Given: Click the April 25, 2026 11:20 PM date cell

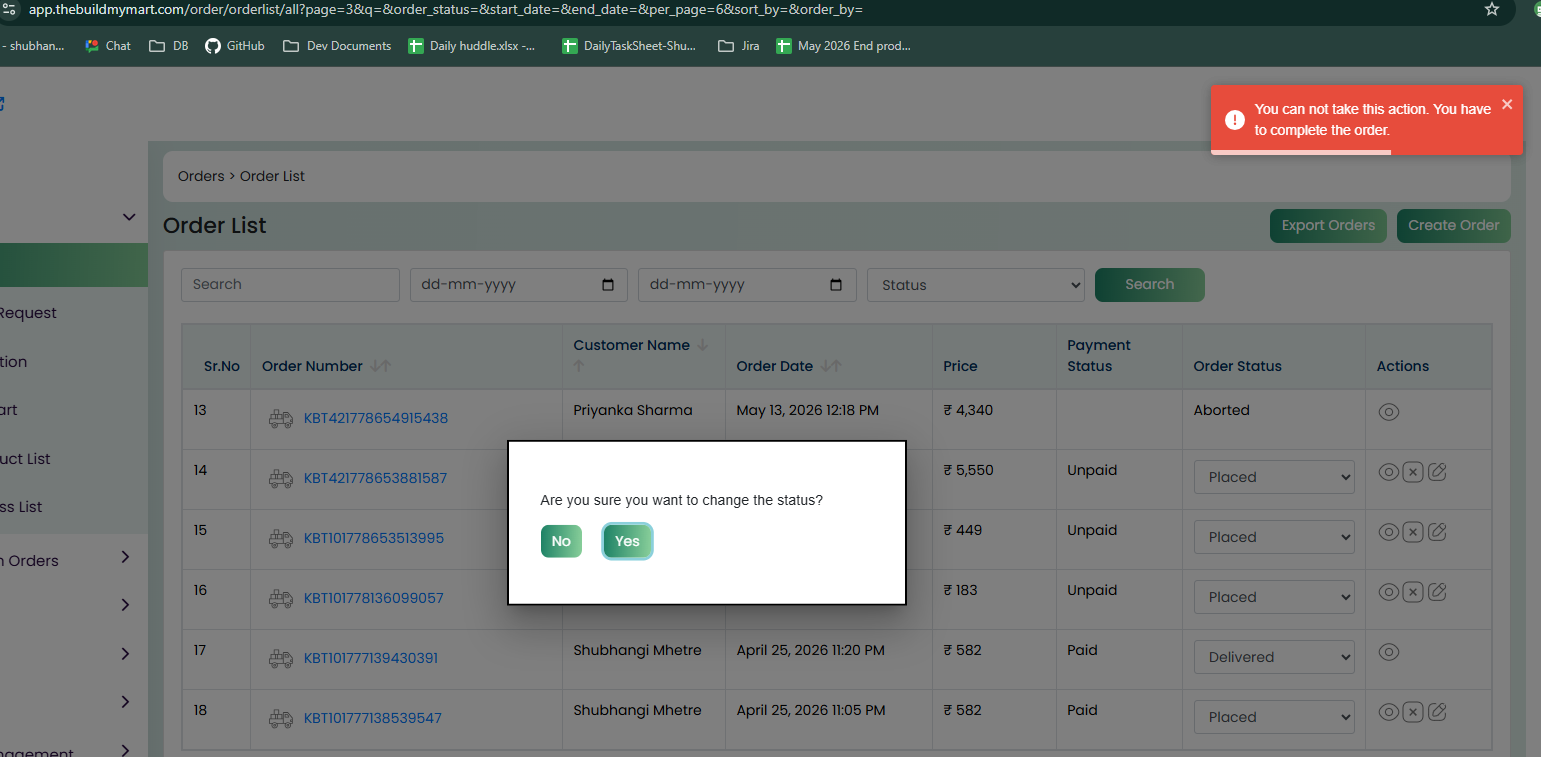Looking at the screenshot, I should (811, 650).
